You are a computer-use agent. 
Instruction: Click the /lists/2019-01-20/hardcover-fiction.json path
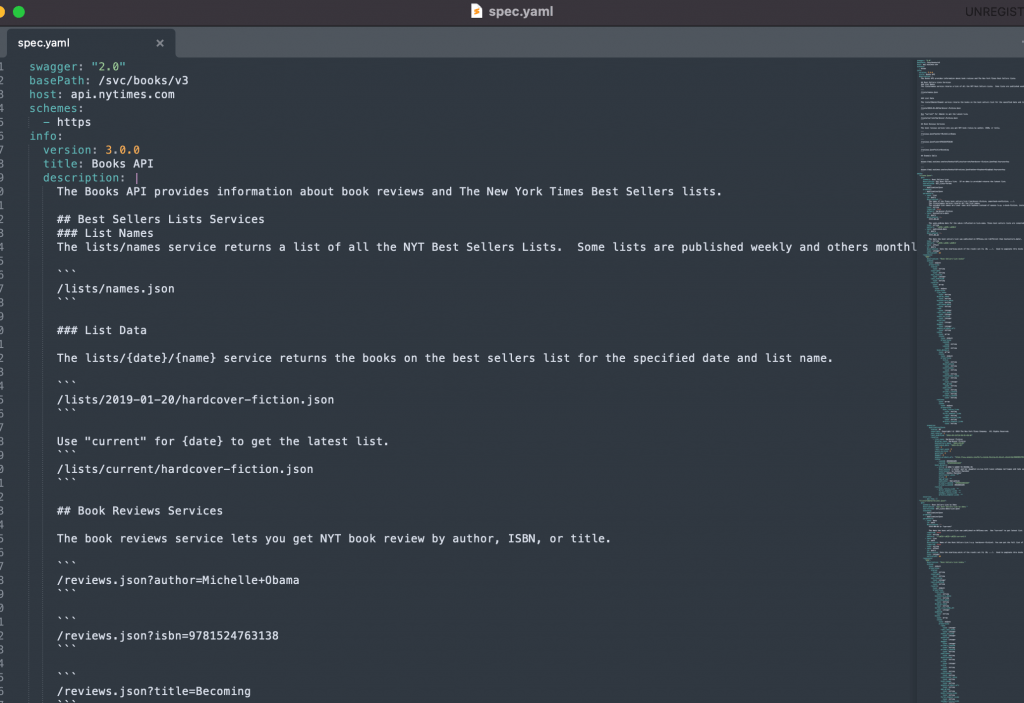[x=196, y=399]
